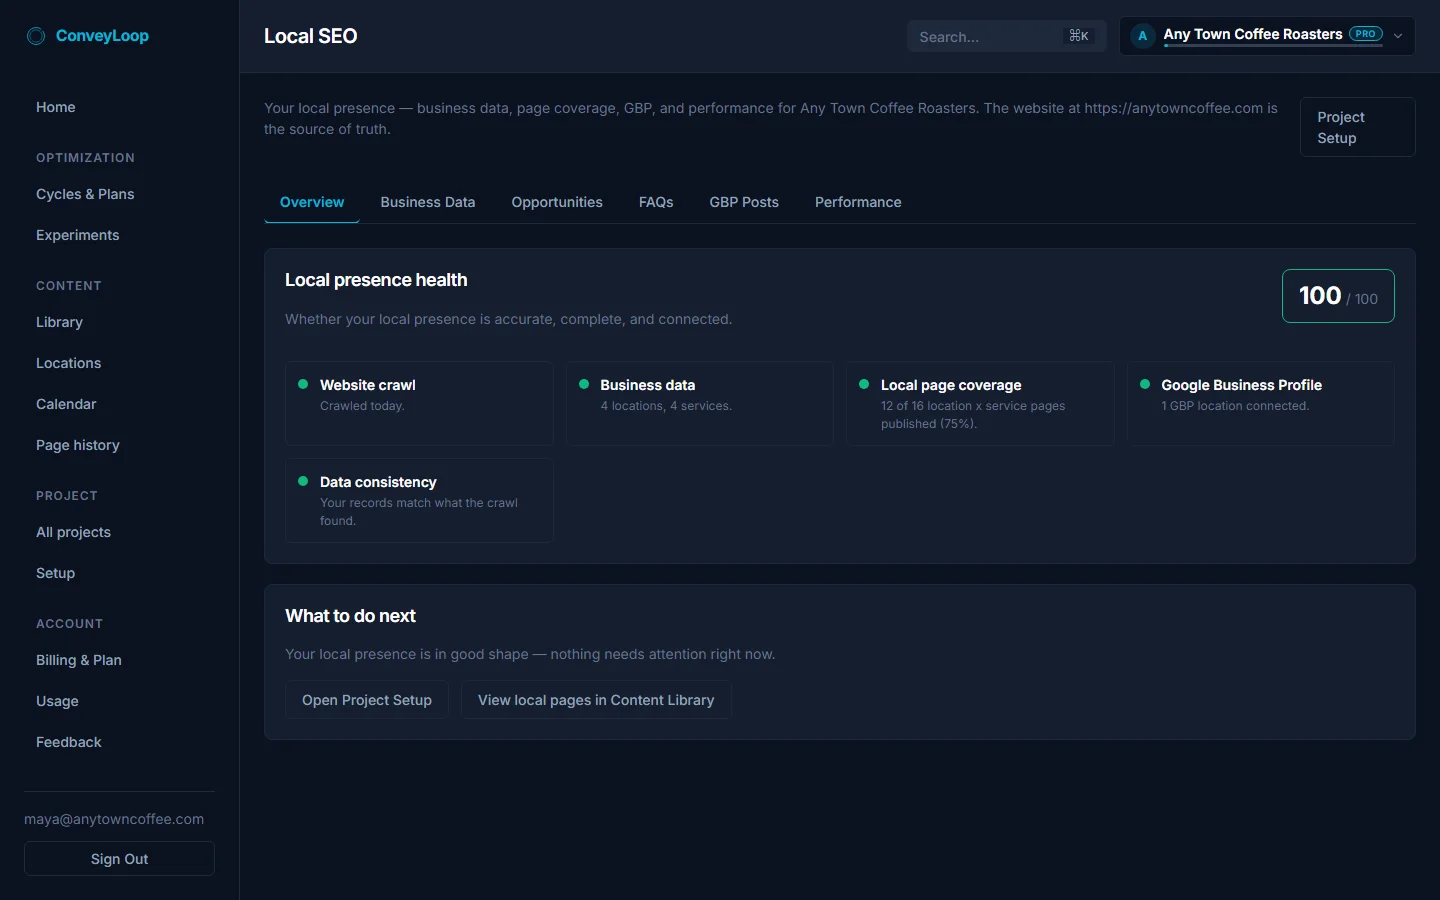Screen dimensions: 1440x900
Task: Click the 'Local presence health' heading
Action: [x=376, y=280]
